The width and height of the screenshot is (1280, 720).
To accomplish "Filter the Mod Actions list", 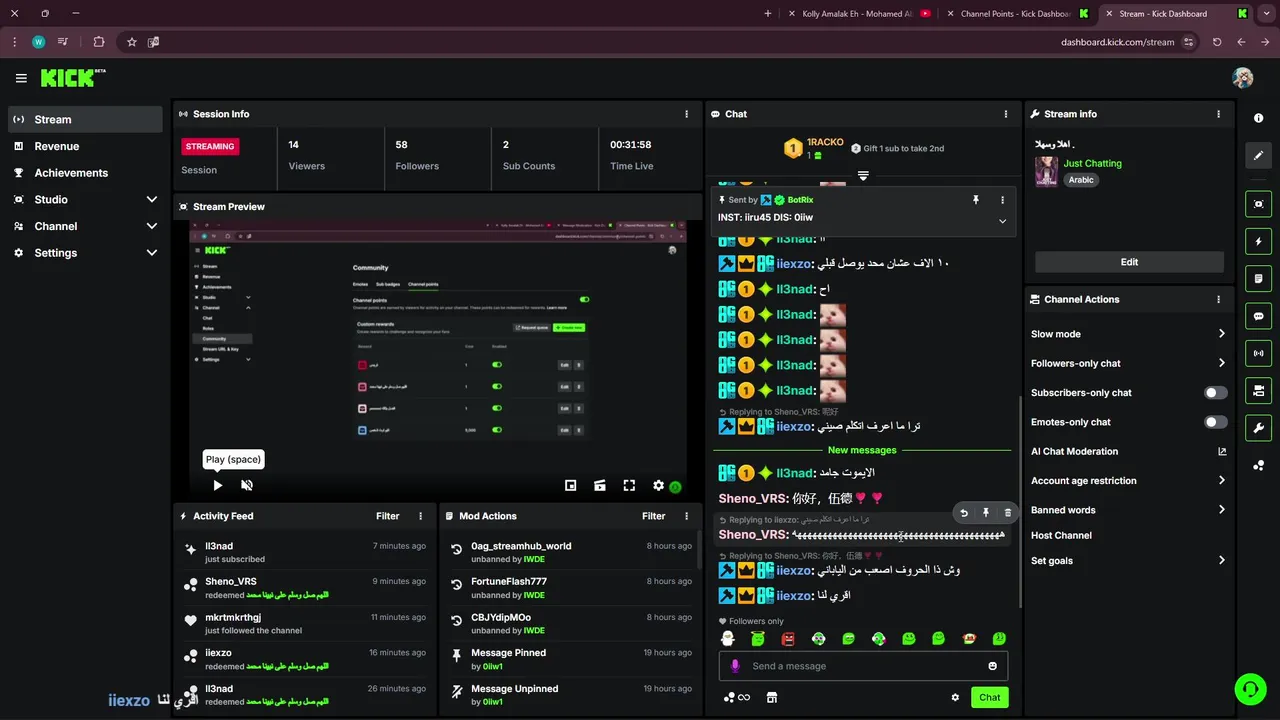I will click(654, 516).
